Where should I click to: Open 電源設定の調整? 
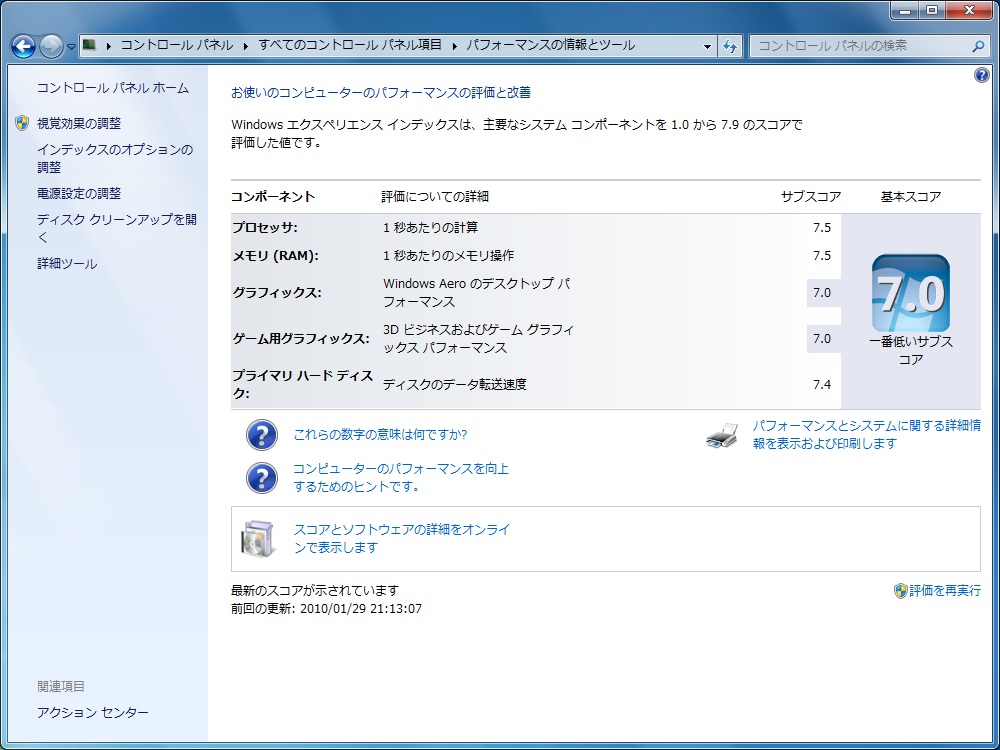click(x=79, y=193)
